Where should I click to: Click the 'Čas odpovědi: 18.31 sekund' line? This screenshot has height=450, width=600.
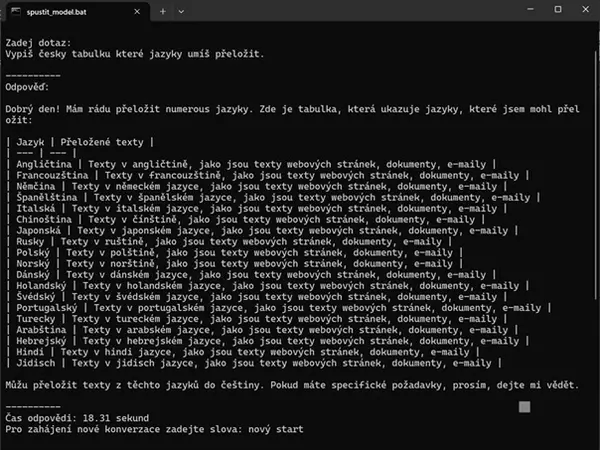(x=77, y=418)
